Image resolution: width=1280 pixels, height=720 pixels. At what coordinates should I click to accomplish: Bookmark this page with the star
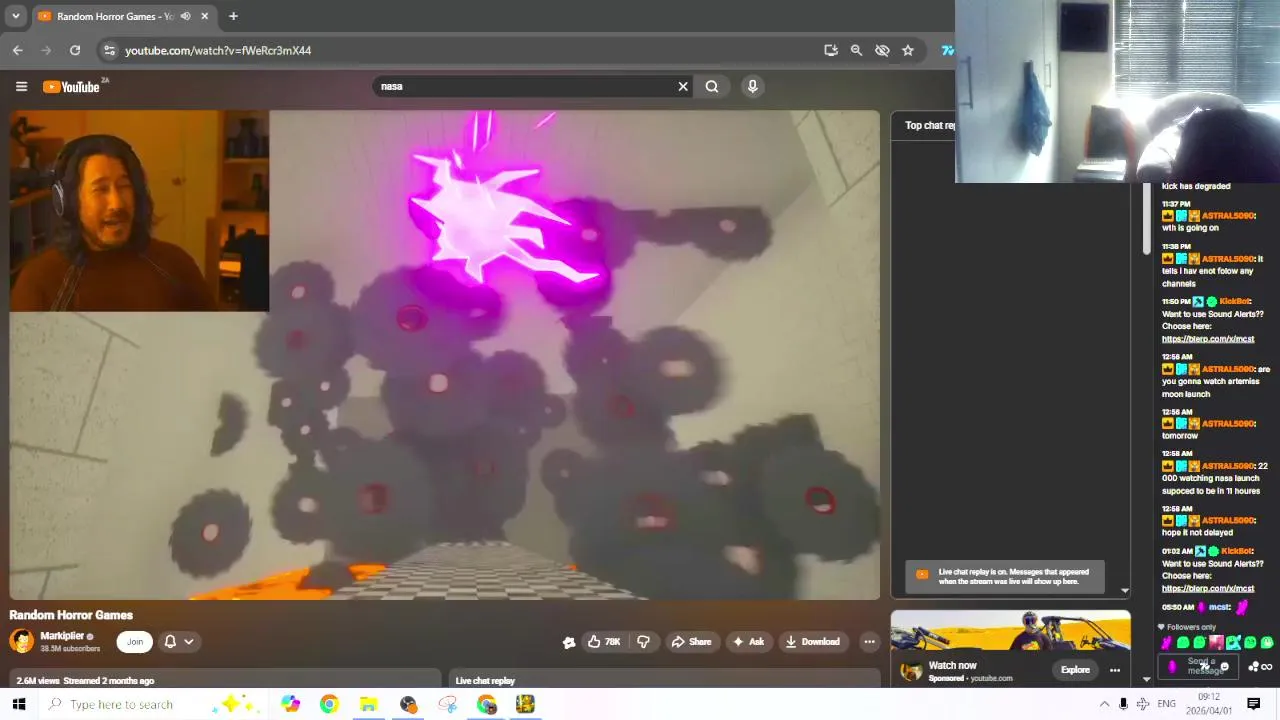[x=908, y=50]
